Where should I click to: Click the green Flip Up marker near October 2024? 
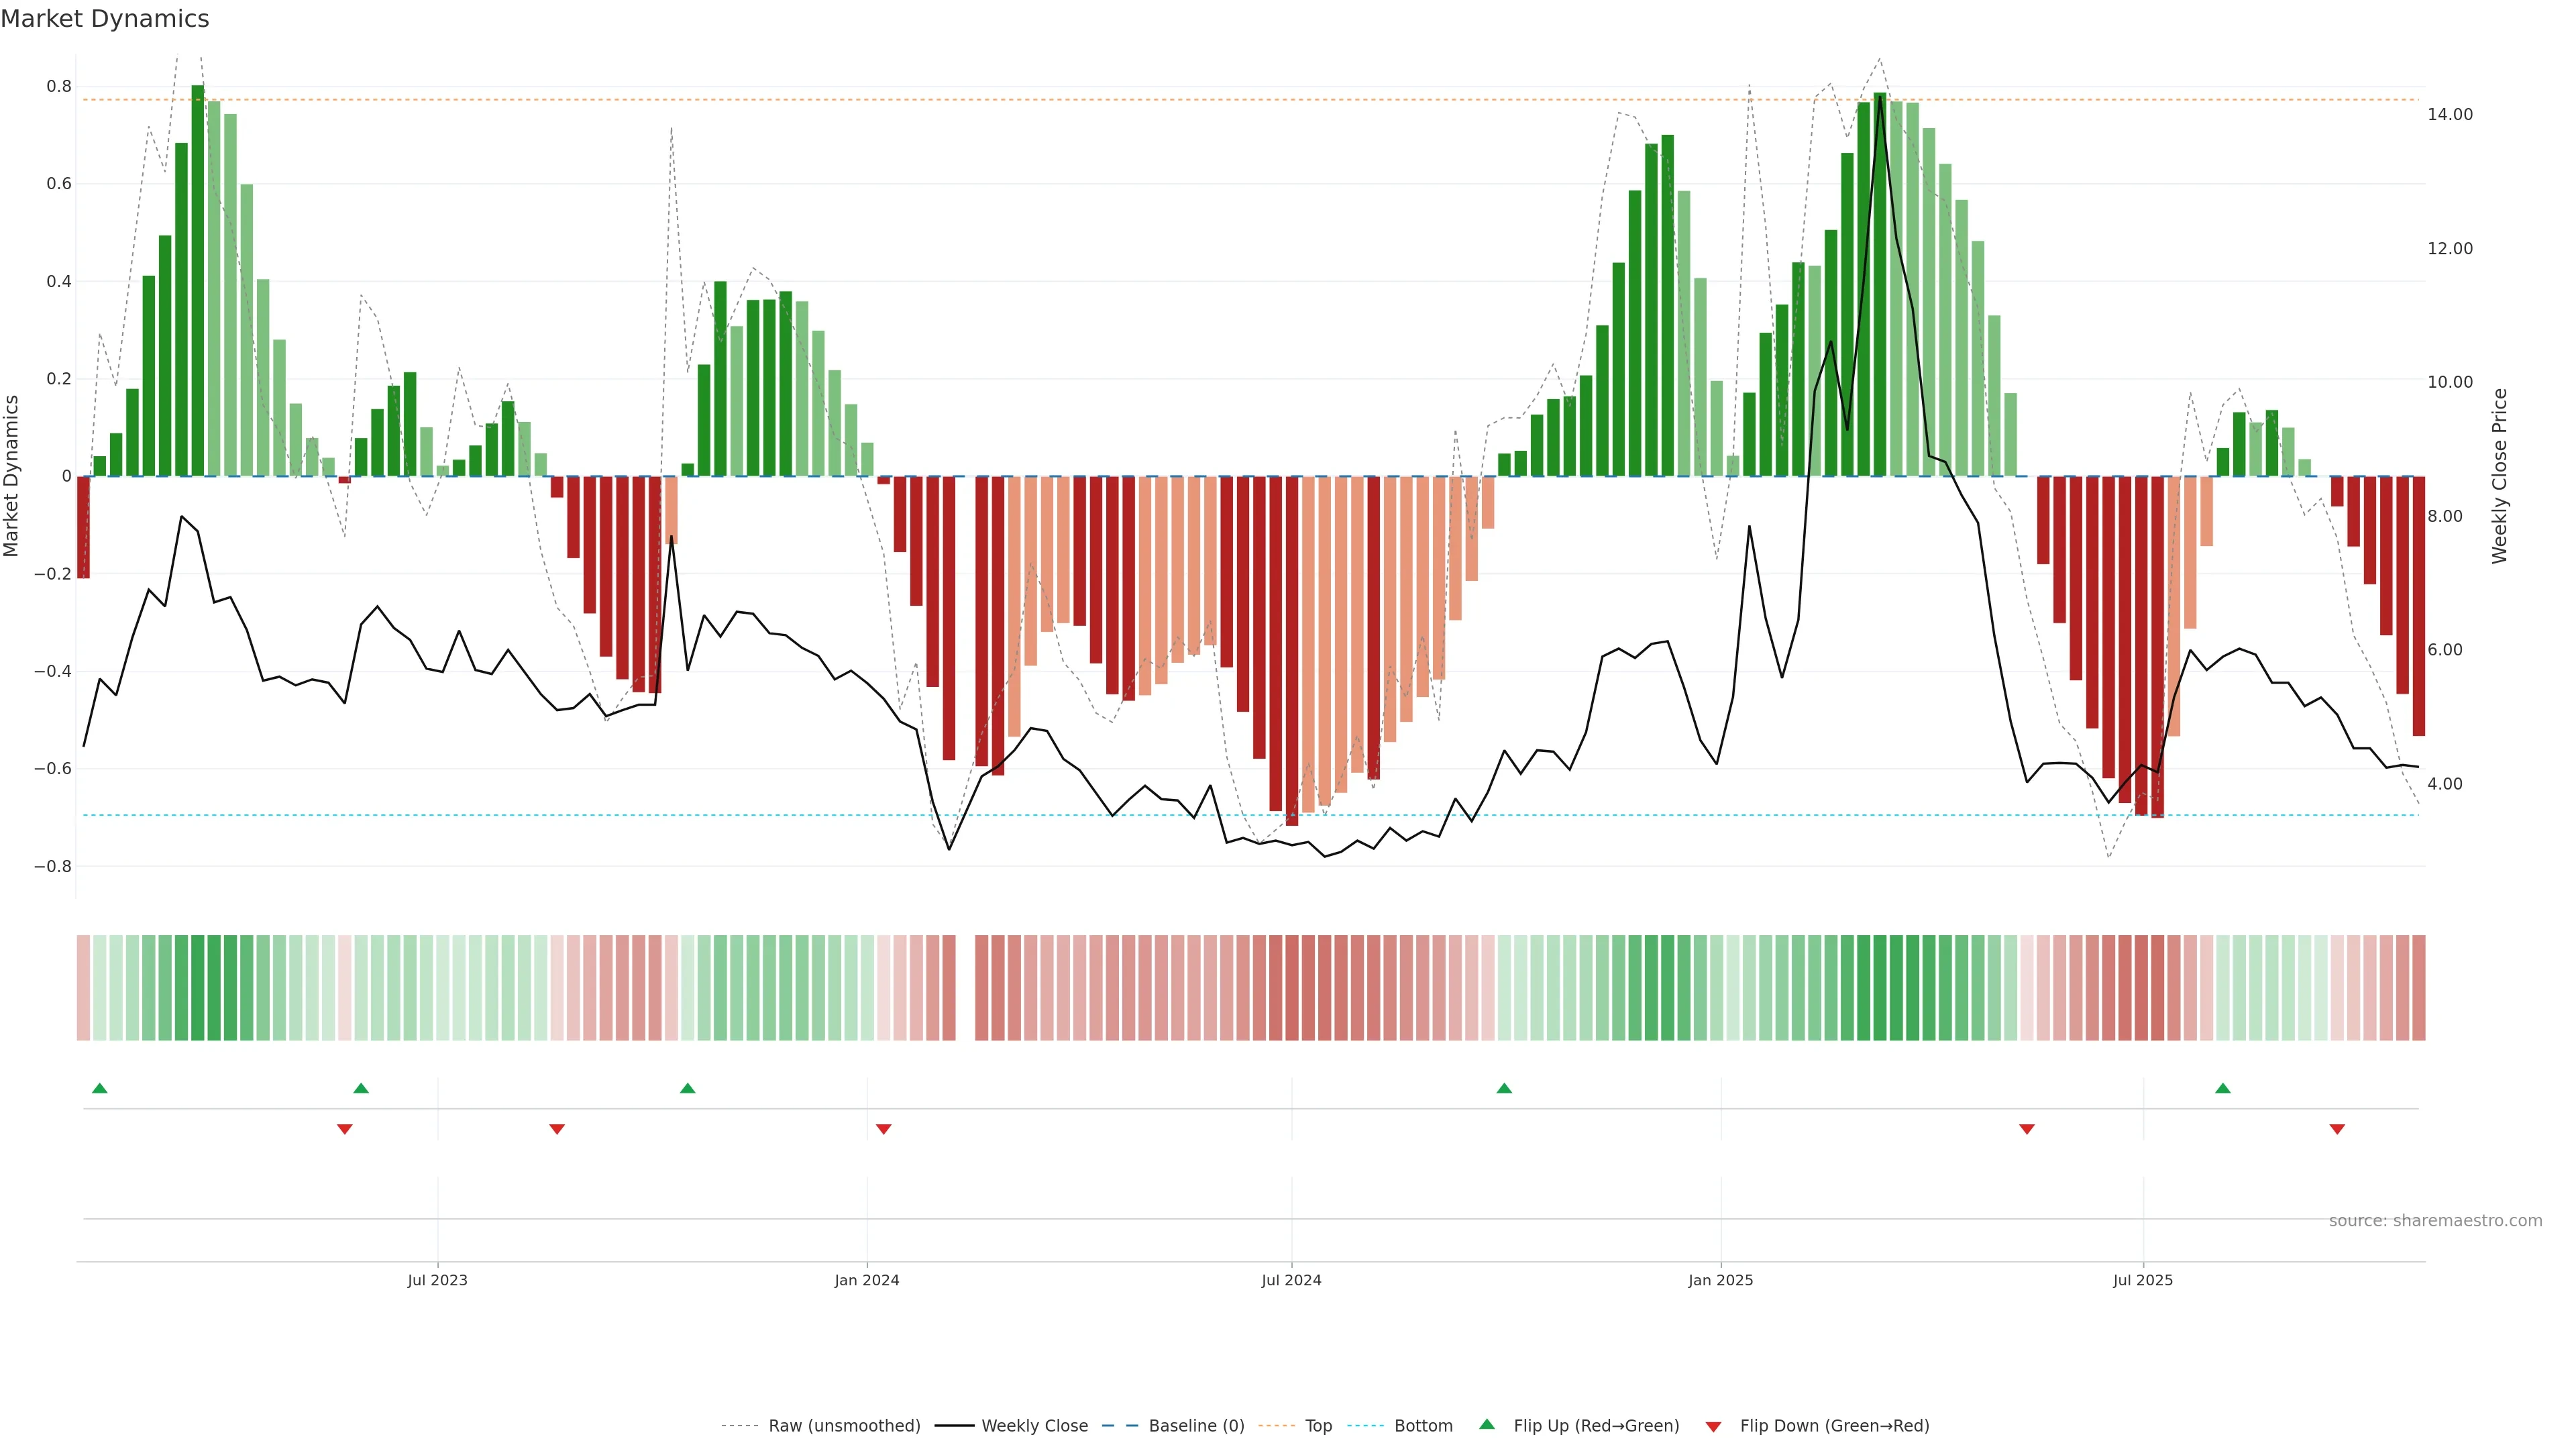coord(1504,1088)
